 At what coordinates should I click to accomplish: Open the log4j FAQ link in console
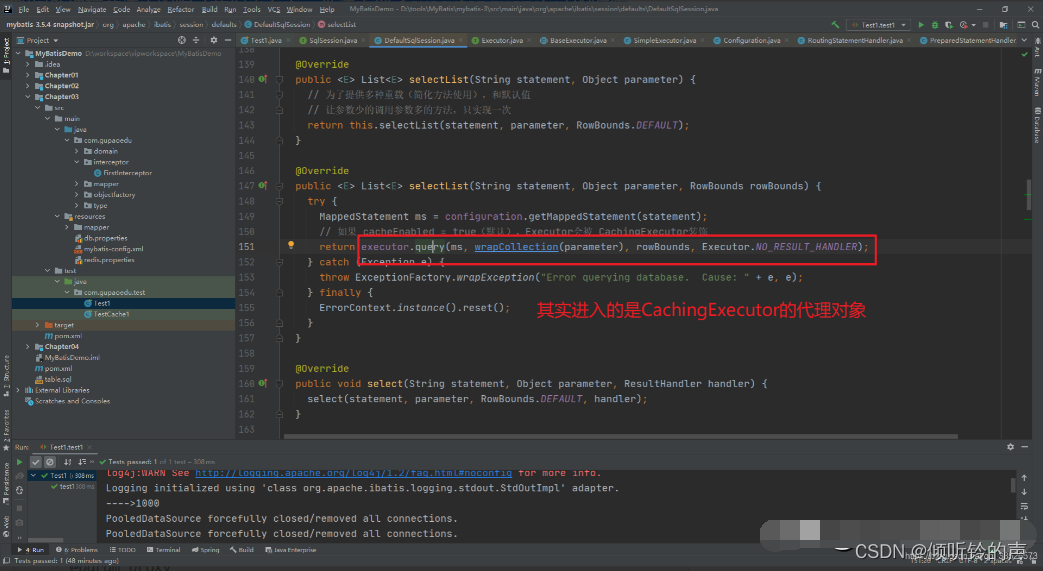tap(353, 473)
